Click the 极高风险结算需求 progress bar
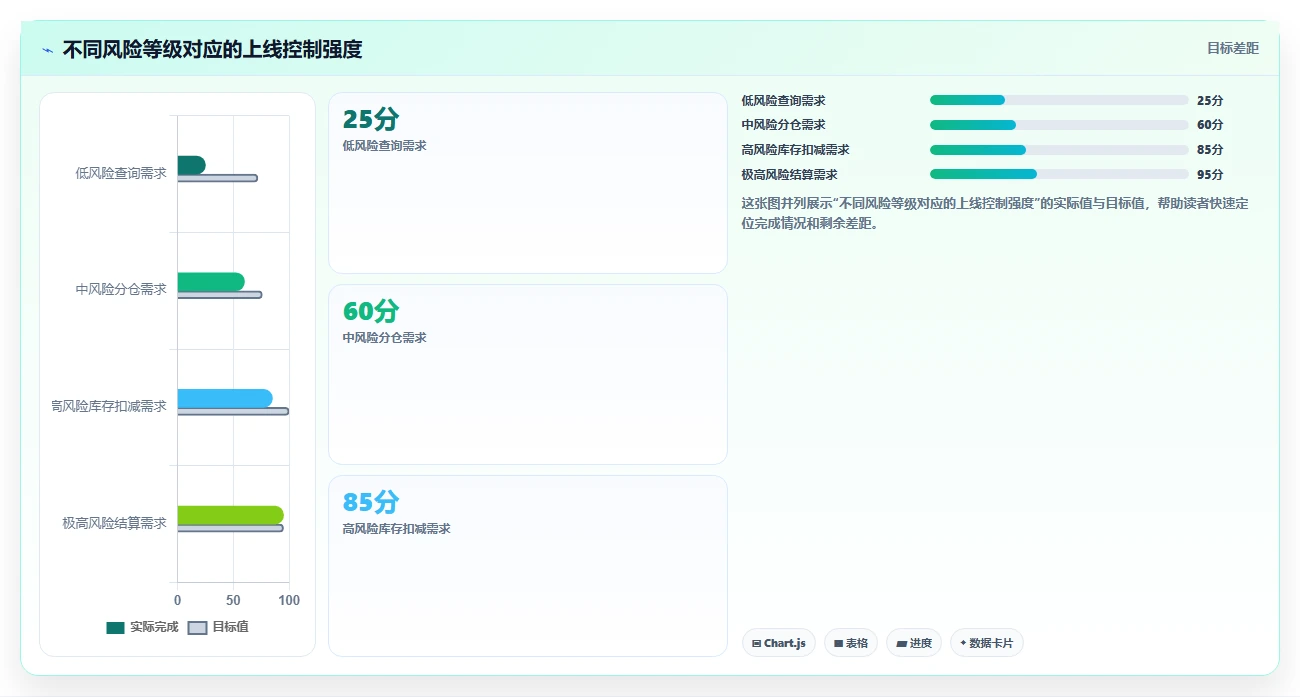The width and height of the screenshot is (1300, 697). click(1059, 174)
